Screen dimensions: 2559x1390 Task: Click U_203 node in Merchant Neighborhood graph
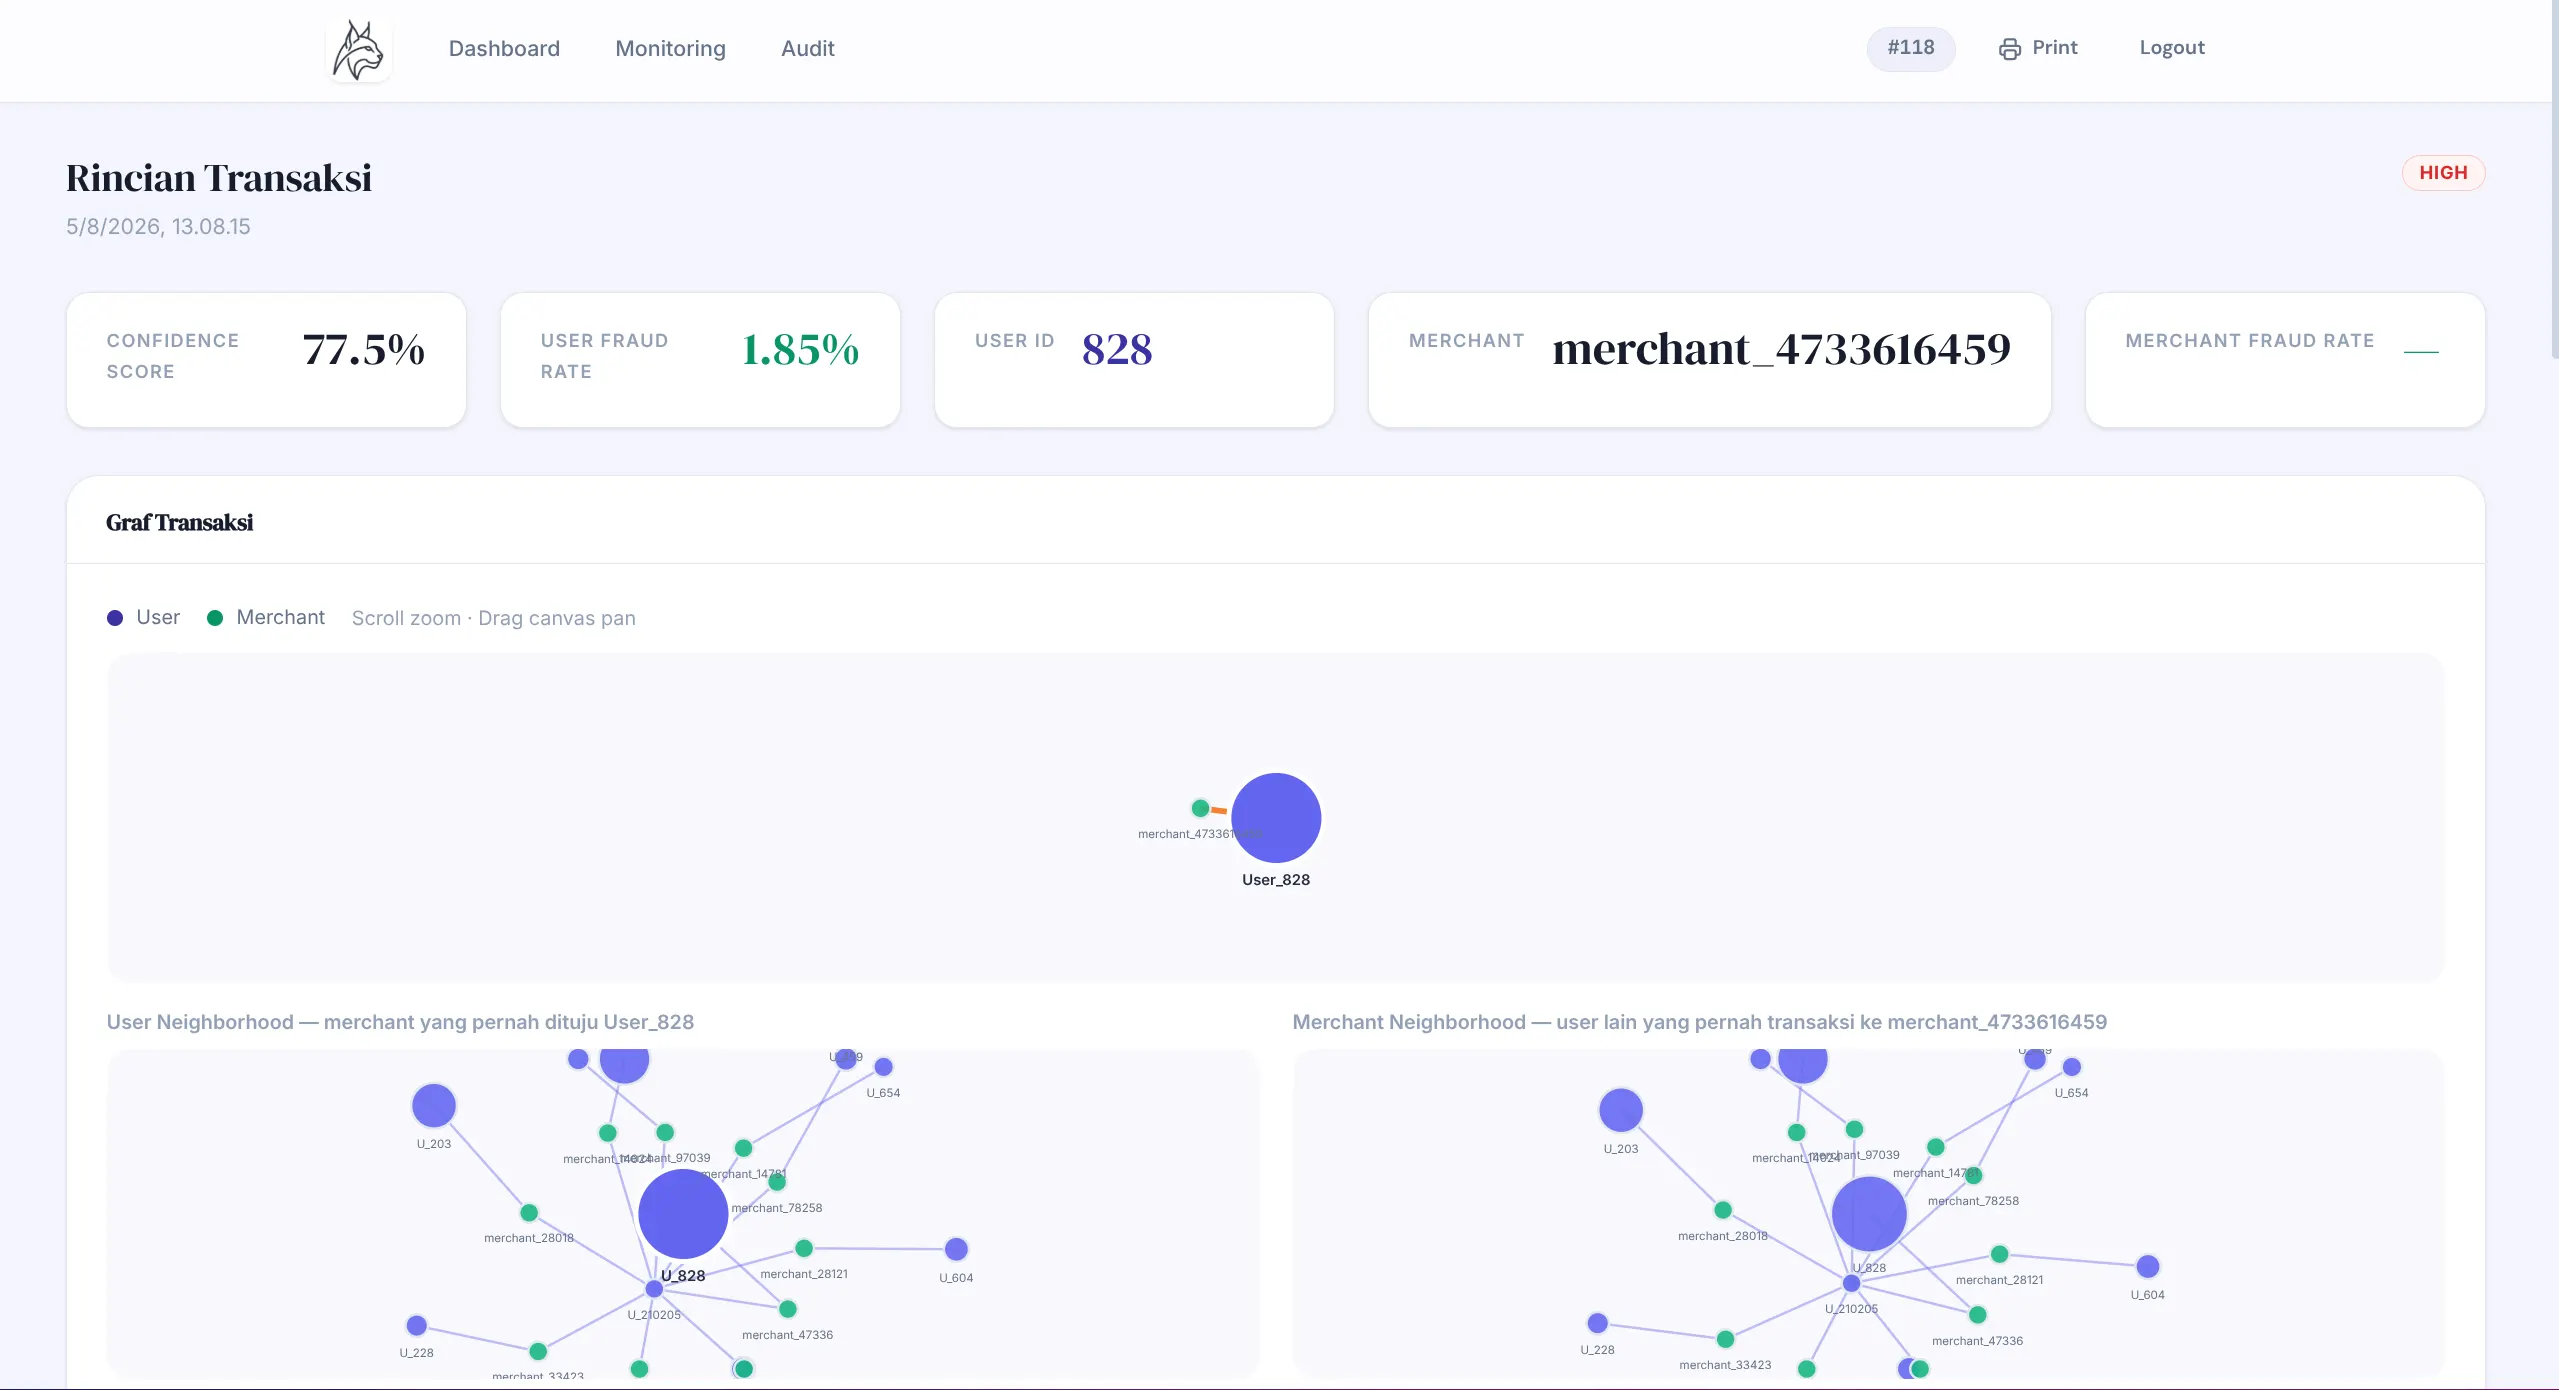click(1620, 1110)
